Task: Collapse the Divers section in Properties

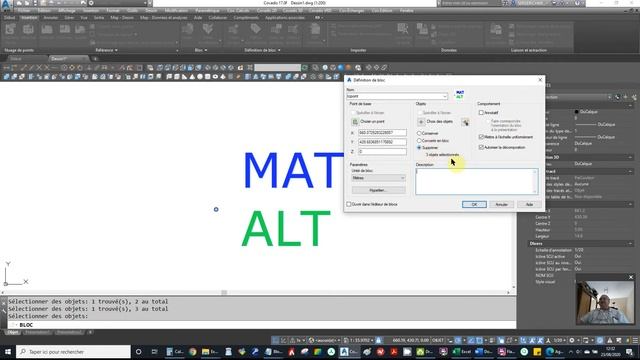Action: tap(631, 244)
